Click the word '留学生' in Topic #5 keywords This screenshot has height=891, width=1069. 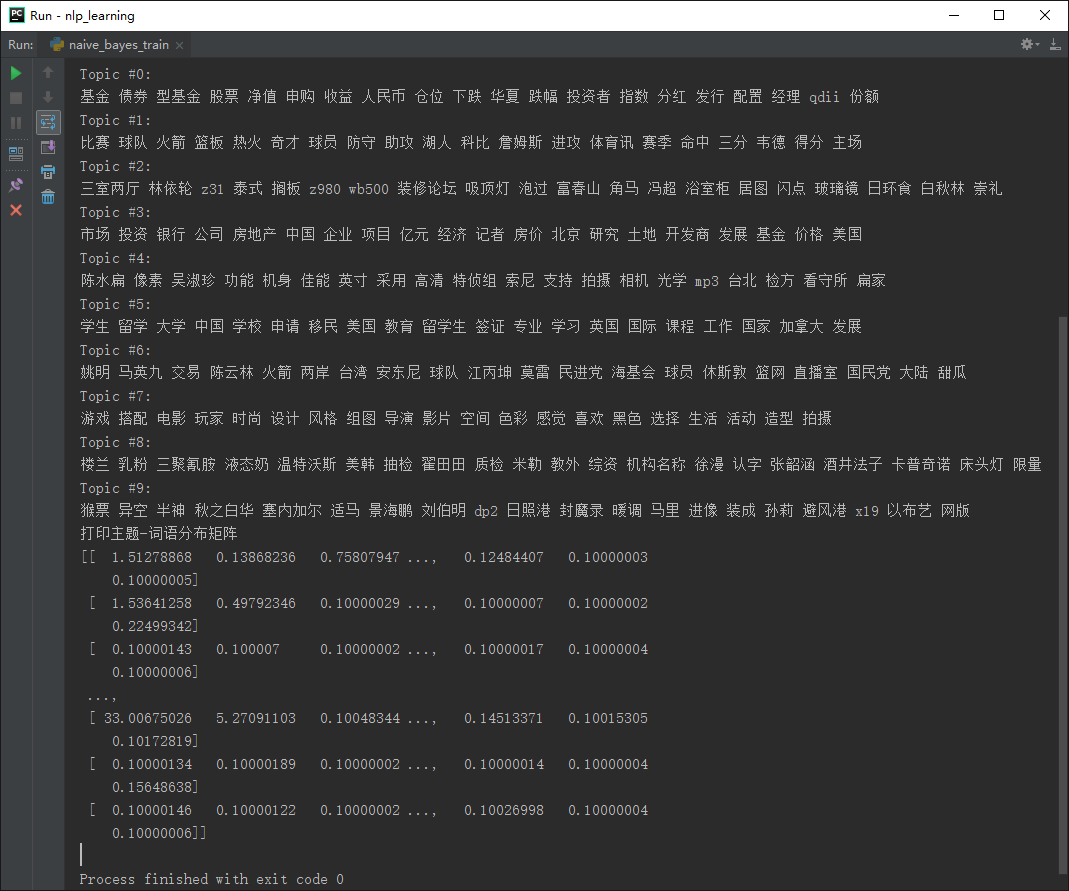pyautogui.click(x=444, y=327)
